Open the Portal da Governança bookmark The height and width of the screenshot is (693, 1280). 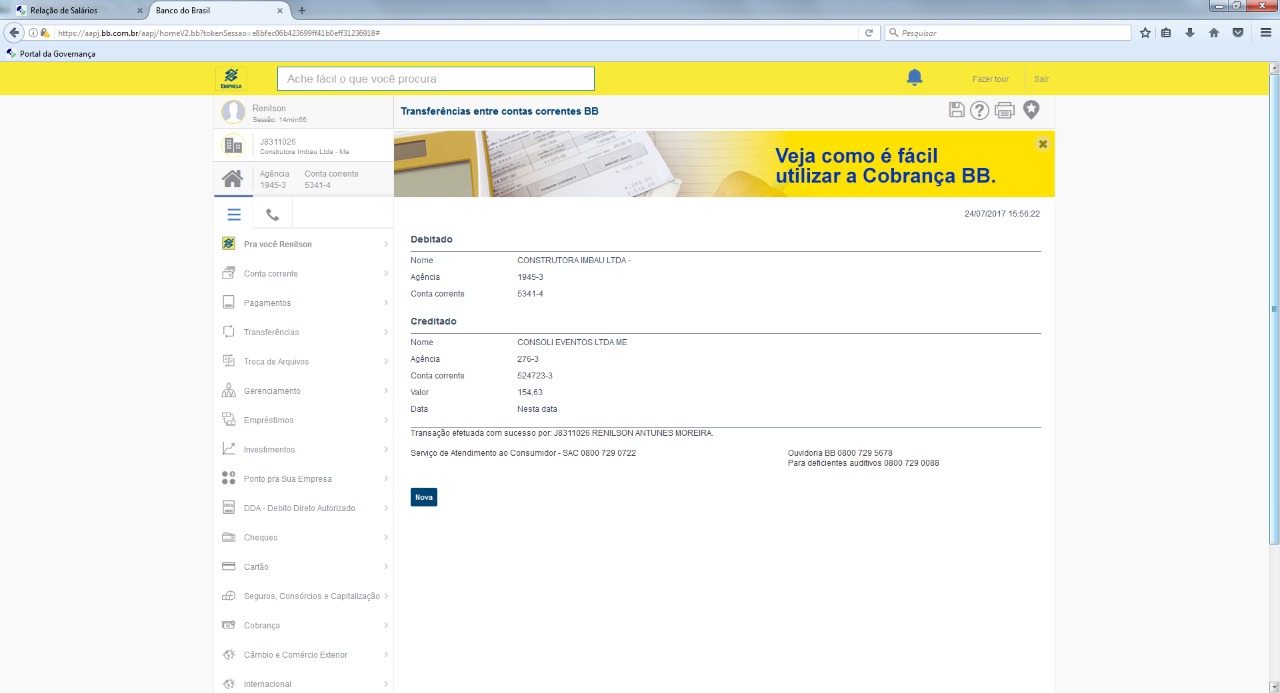point(51,54)
